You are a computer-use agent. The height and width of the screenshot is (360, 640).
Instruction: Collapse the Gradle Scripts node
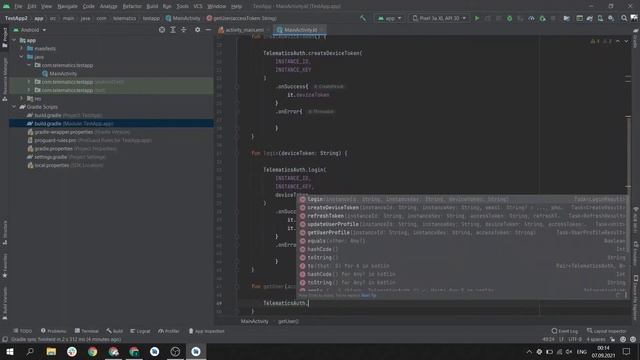click(15, 107)
